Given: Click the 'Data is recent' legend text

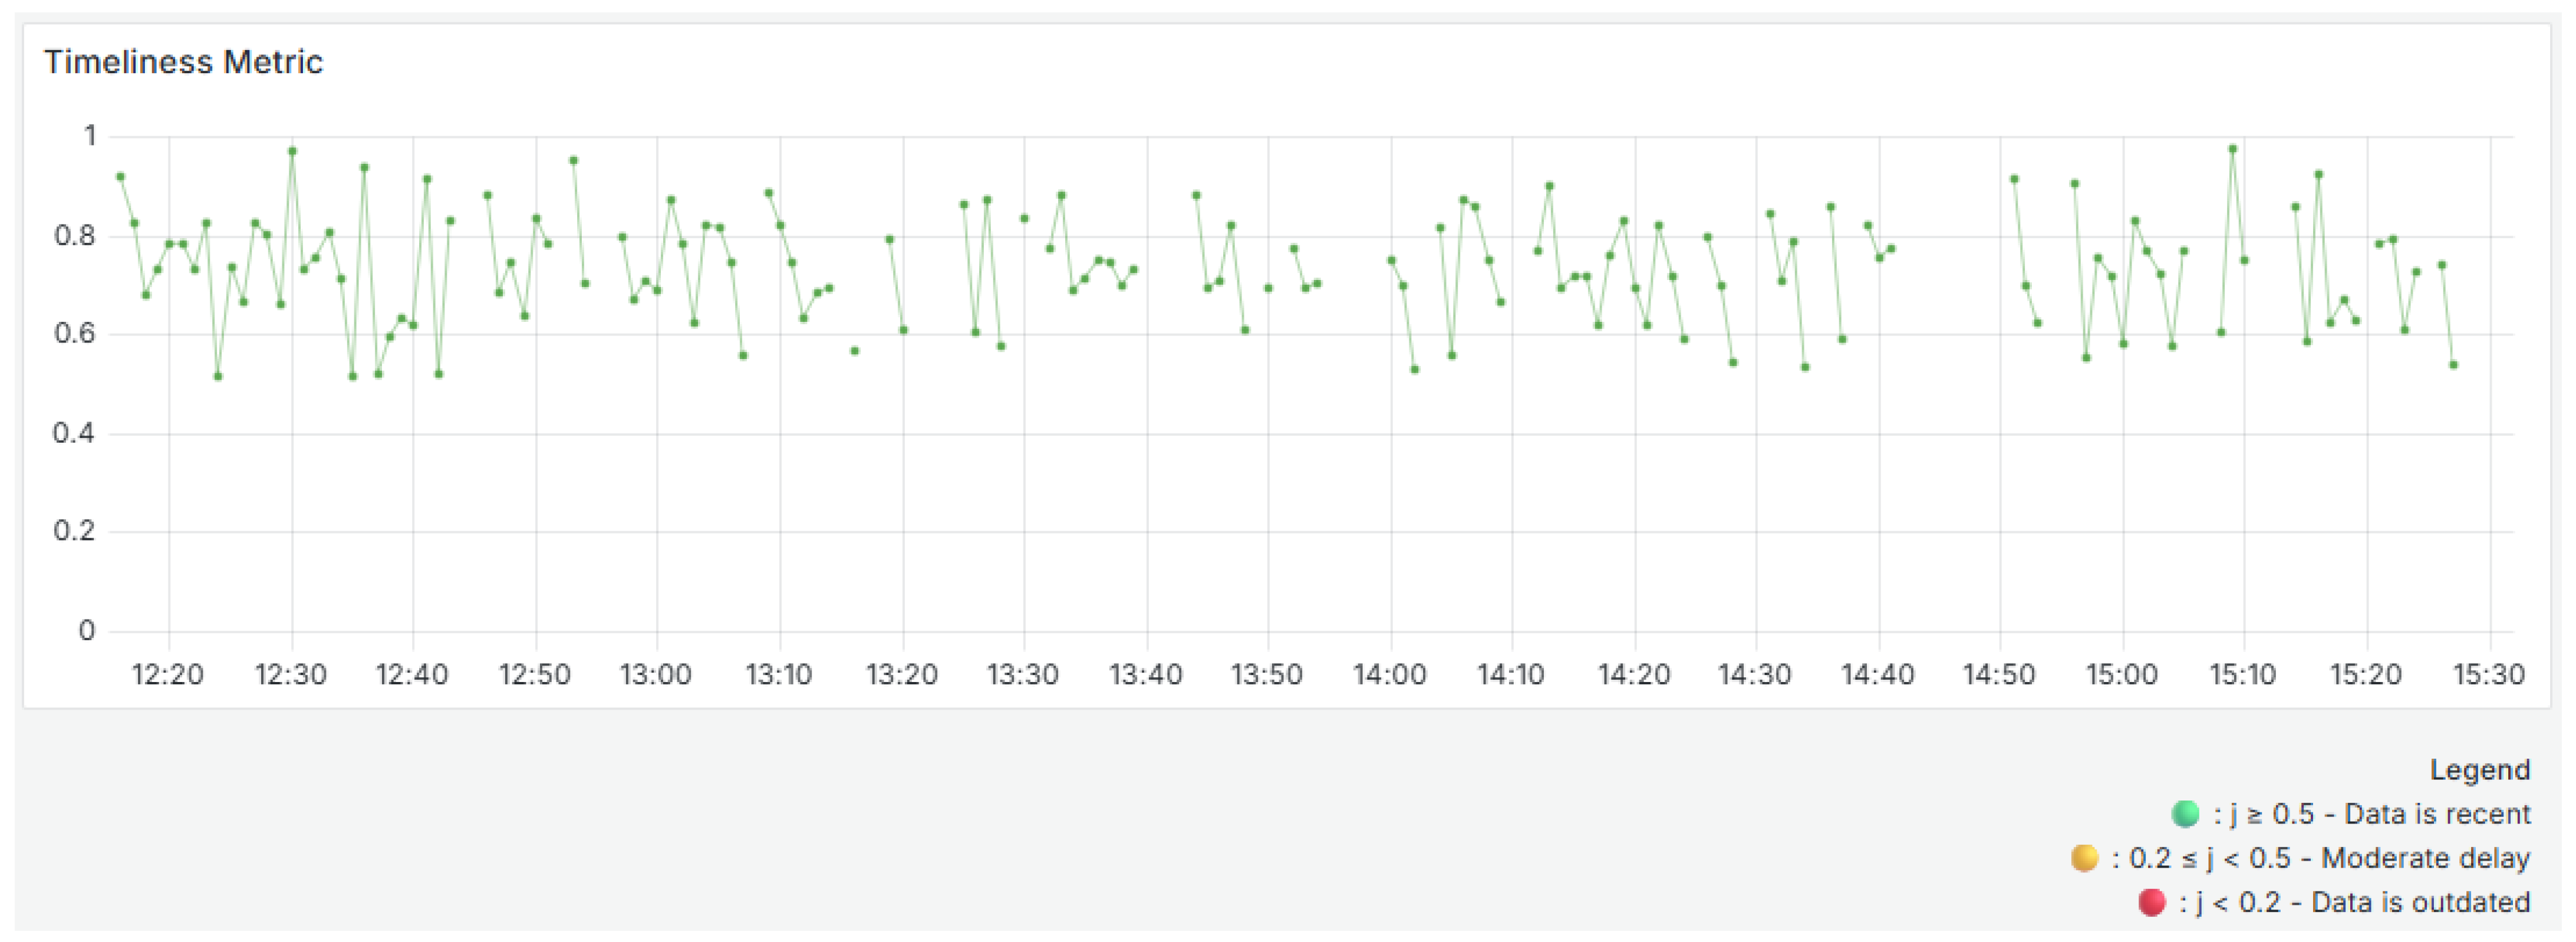Looking at the screenshot, I should [2437, 814].
